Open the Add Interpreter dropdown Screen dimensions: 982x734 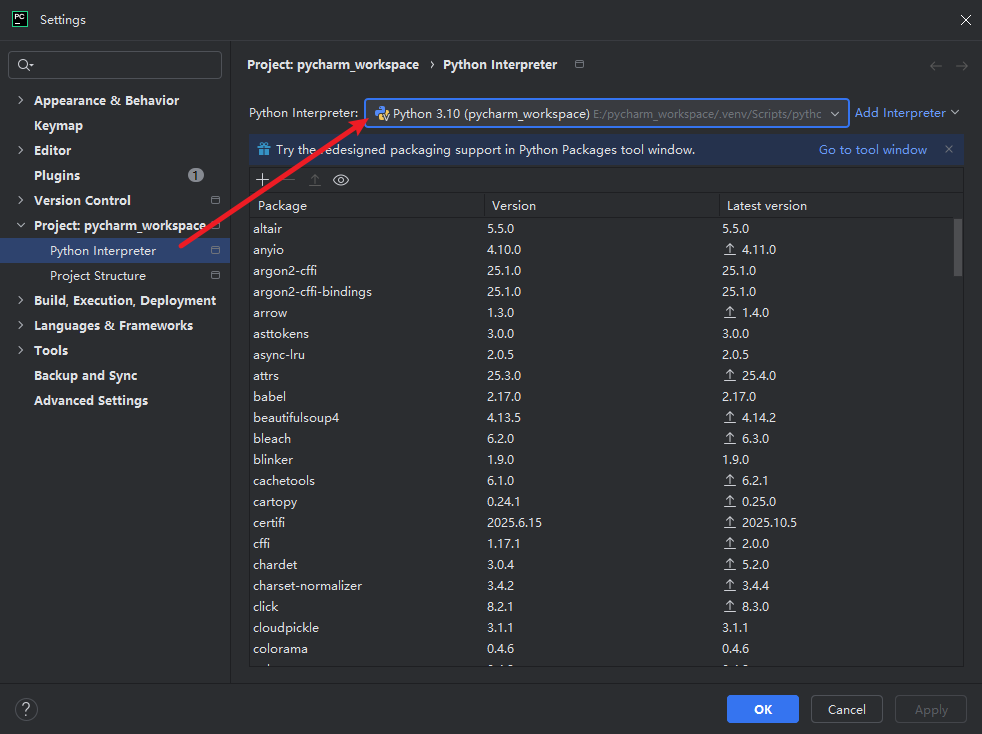(907, 113)
